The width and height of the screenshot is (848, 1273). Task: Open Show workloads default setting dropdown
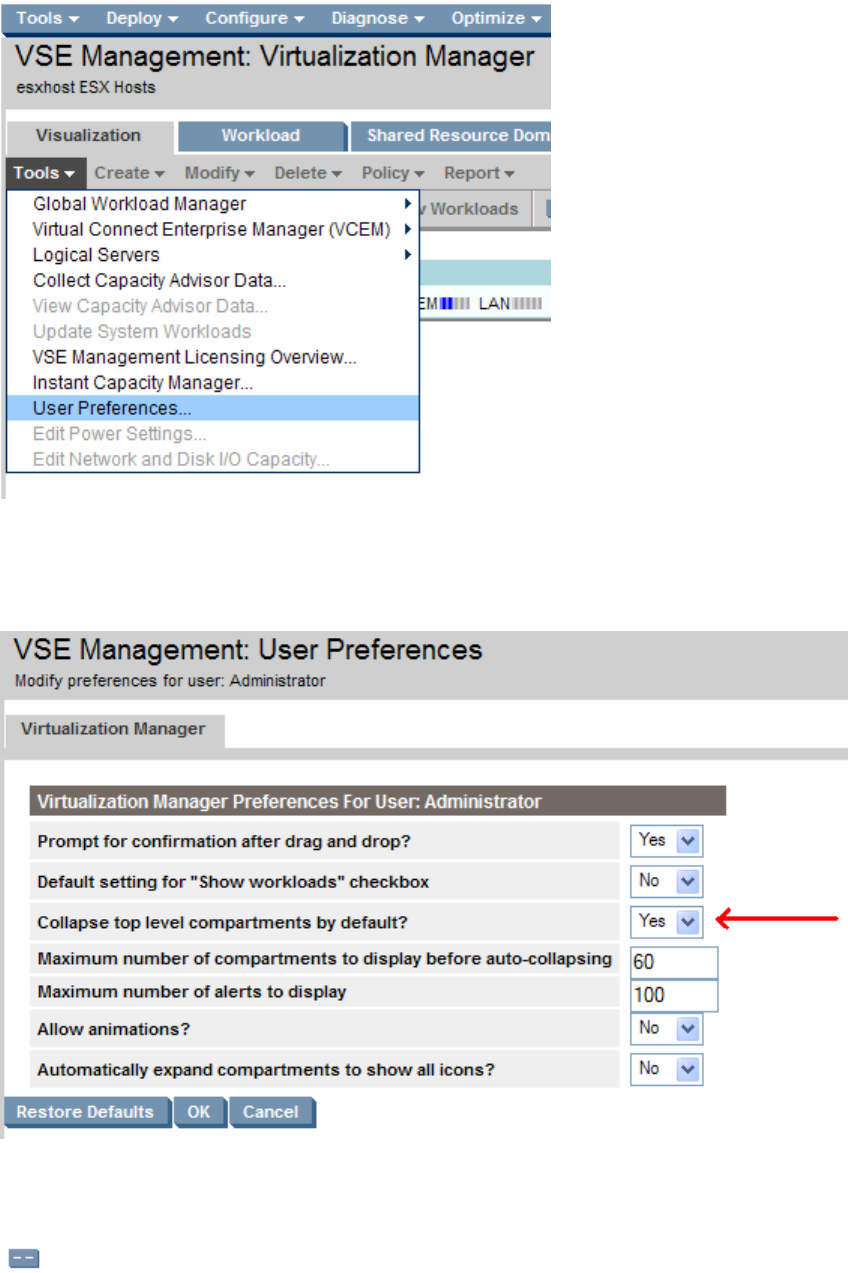tap(666, 881)
